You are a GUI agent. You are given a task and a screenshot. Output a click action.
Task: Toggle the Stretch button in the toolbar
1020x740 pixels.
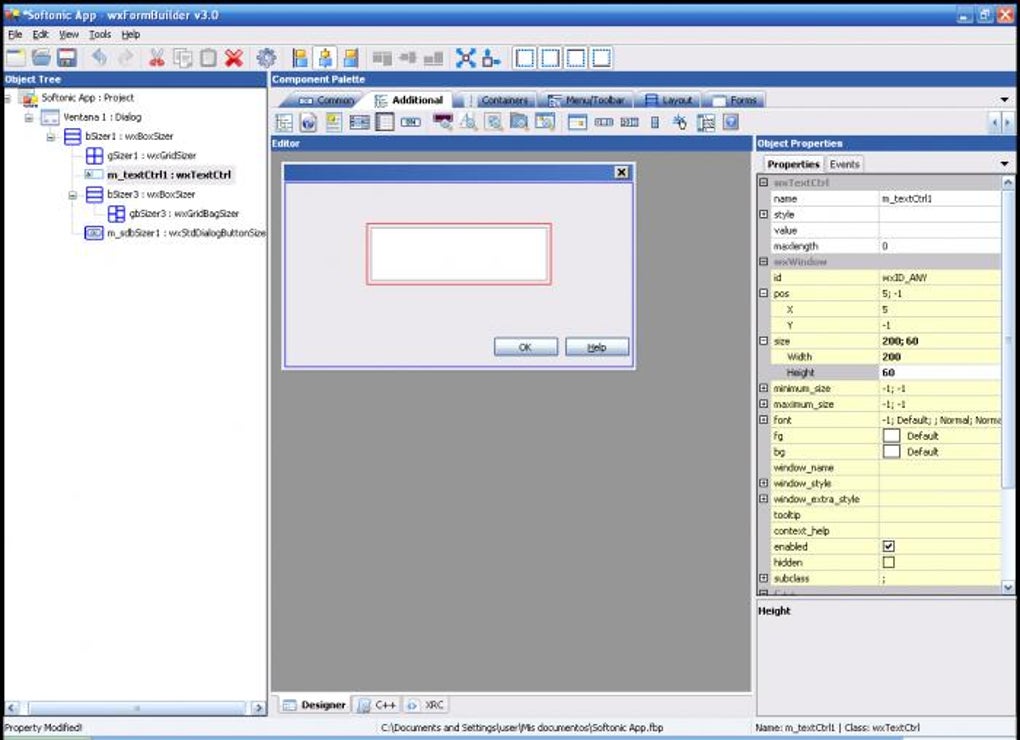[492, 58]
